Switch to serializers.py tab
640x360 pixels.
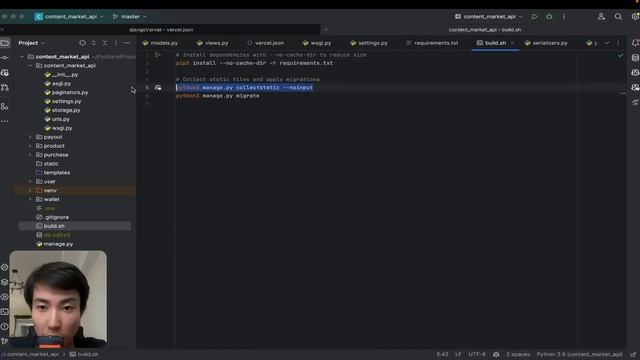(546, 43)
